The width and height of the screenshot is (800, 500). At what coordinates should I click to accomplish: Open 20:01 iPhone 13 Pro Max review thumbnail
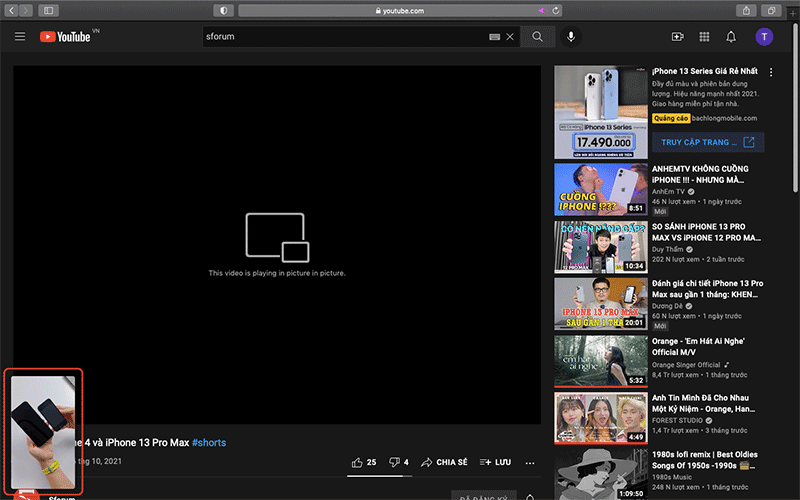tap(601, 304)
